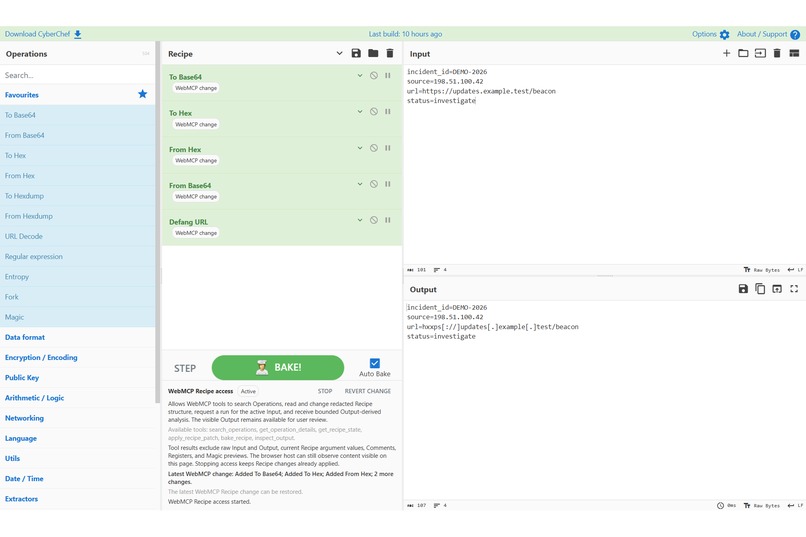Image resolution: width=806 pixels, height=537 pixels.
Task: Set breakpoint on To Hex operation
Action: (x=388, y=112)
